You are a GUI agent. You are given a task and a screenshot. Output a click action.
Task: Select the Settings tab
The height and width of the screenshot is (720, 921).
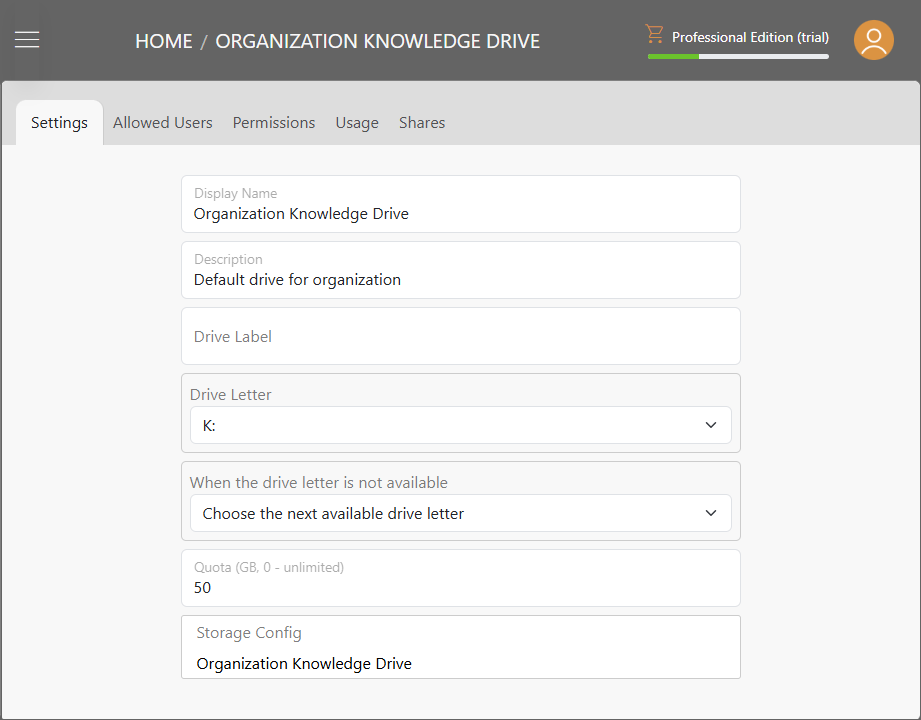pyautogui.click(x=59, y=123)
